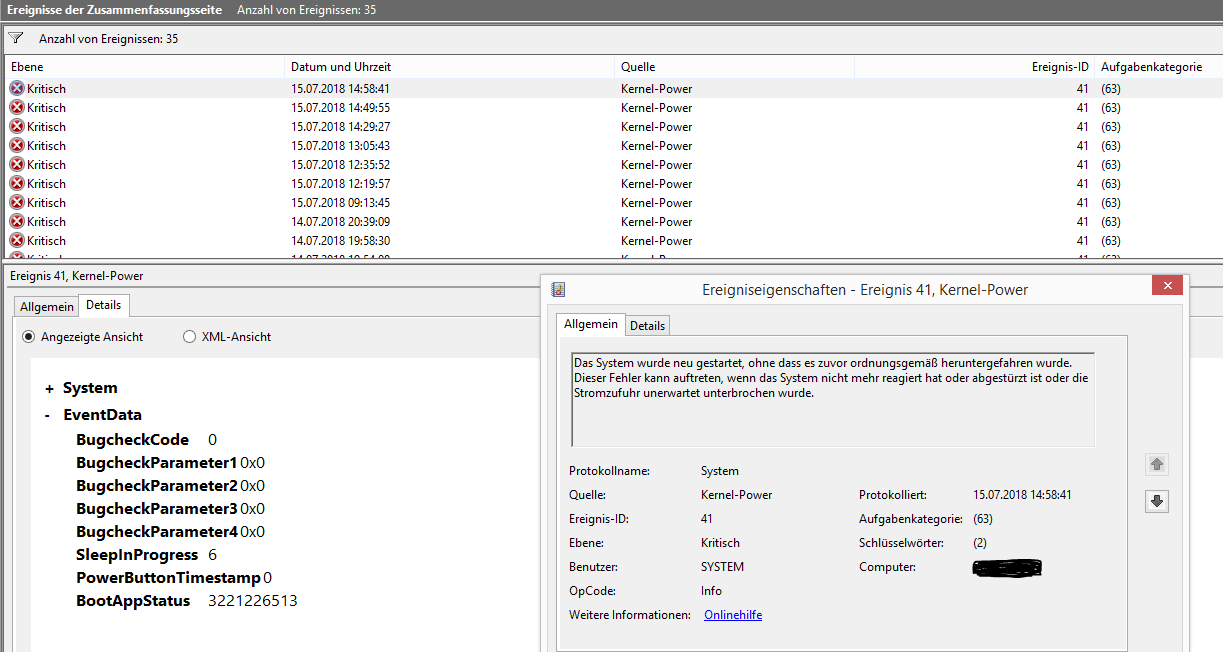Viewport: 1223px width, 652px height.
Task: Click 'Ereignis 41, Kernel-Power' pane header
Action: click(76, 275)
